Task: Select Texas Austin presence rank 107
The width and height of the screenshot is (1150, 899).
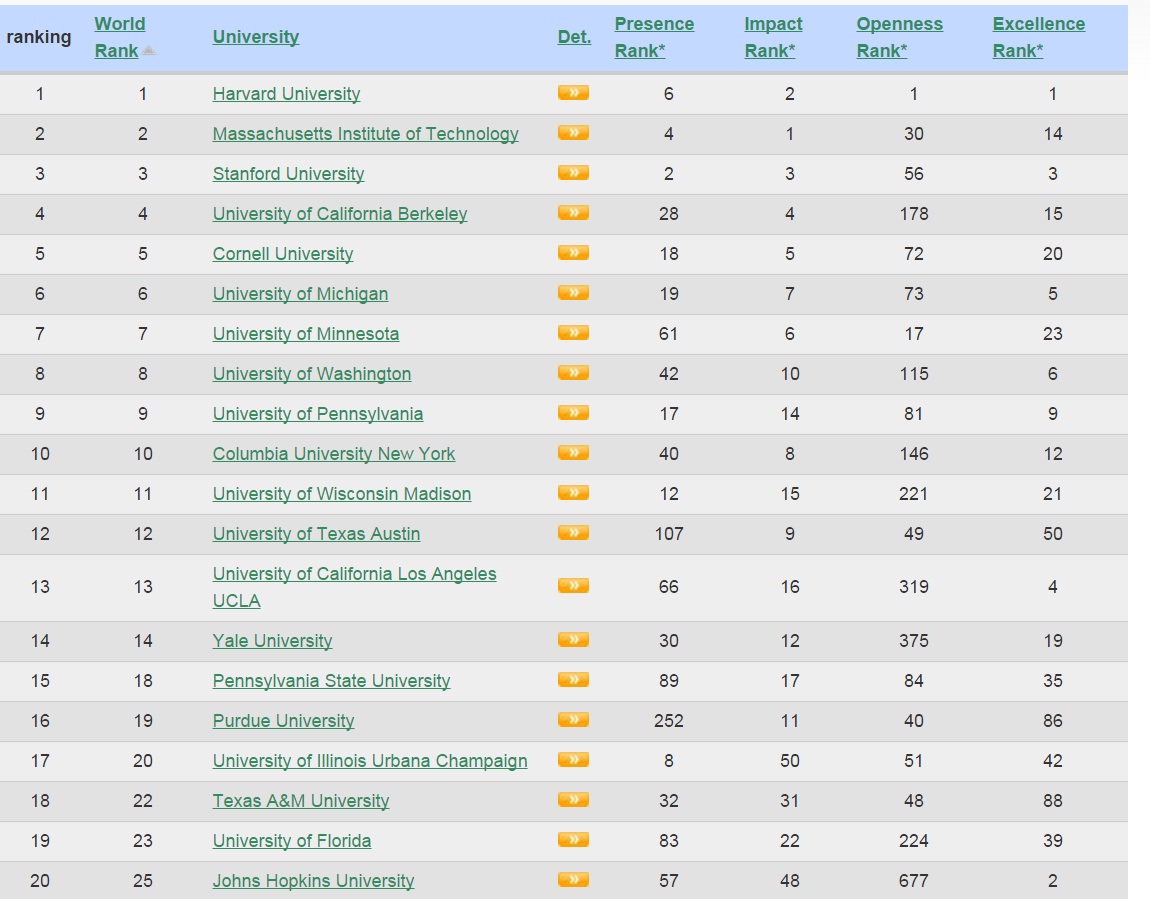Action: tap(669, 534)
